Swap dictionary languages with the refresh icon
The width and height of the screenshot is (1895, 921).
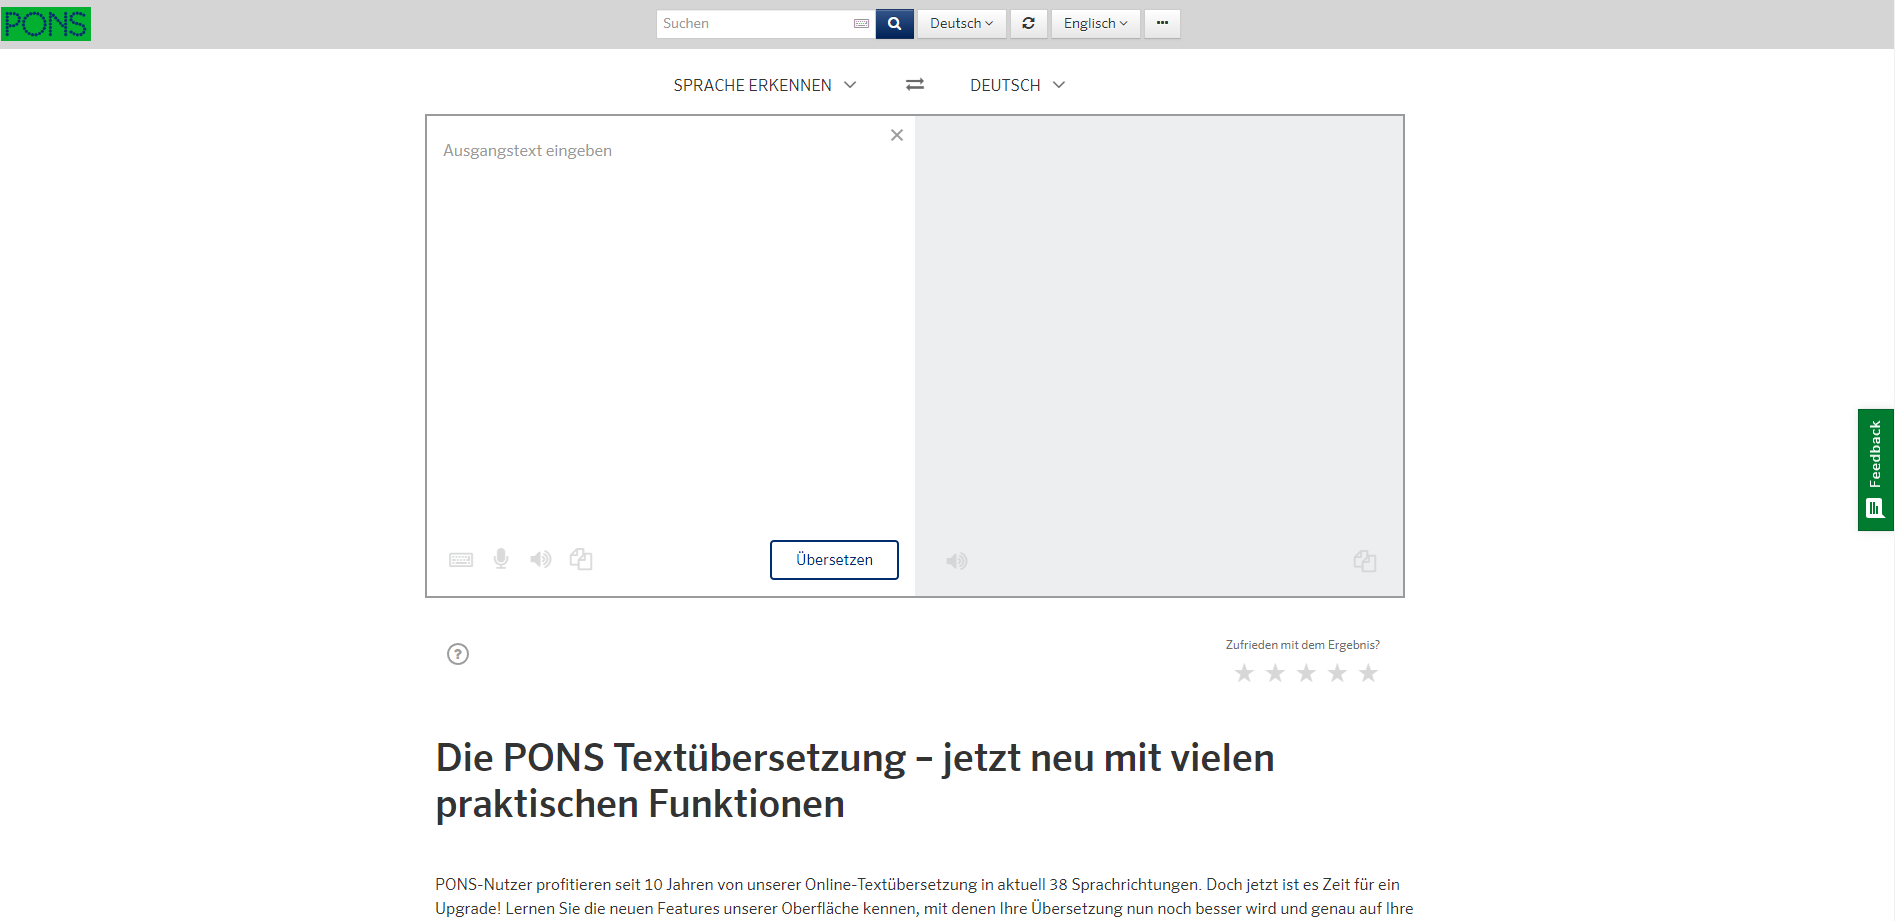click(1029, 23)
